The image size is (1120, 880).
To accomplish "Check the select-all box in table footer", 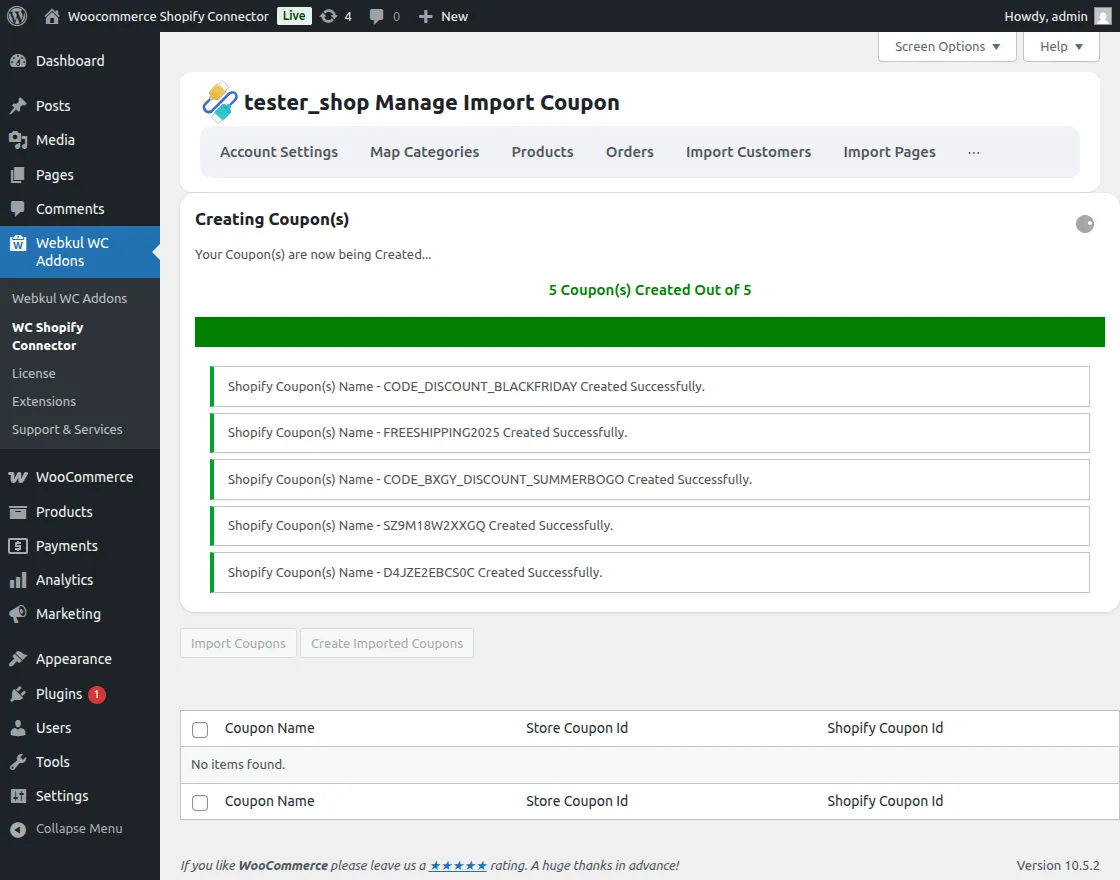I will point(200,802).
